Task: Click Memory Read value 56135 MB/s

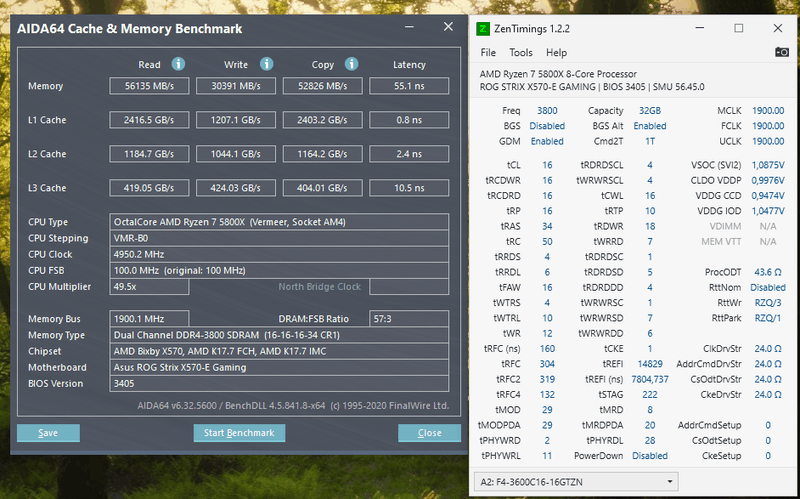Action: [x=149, y=86]
